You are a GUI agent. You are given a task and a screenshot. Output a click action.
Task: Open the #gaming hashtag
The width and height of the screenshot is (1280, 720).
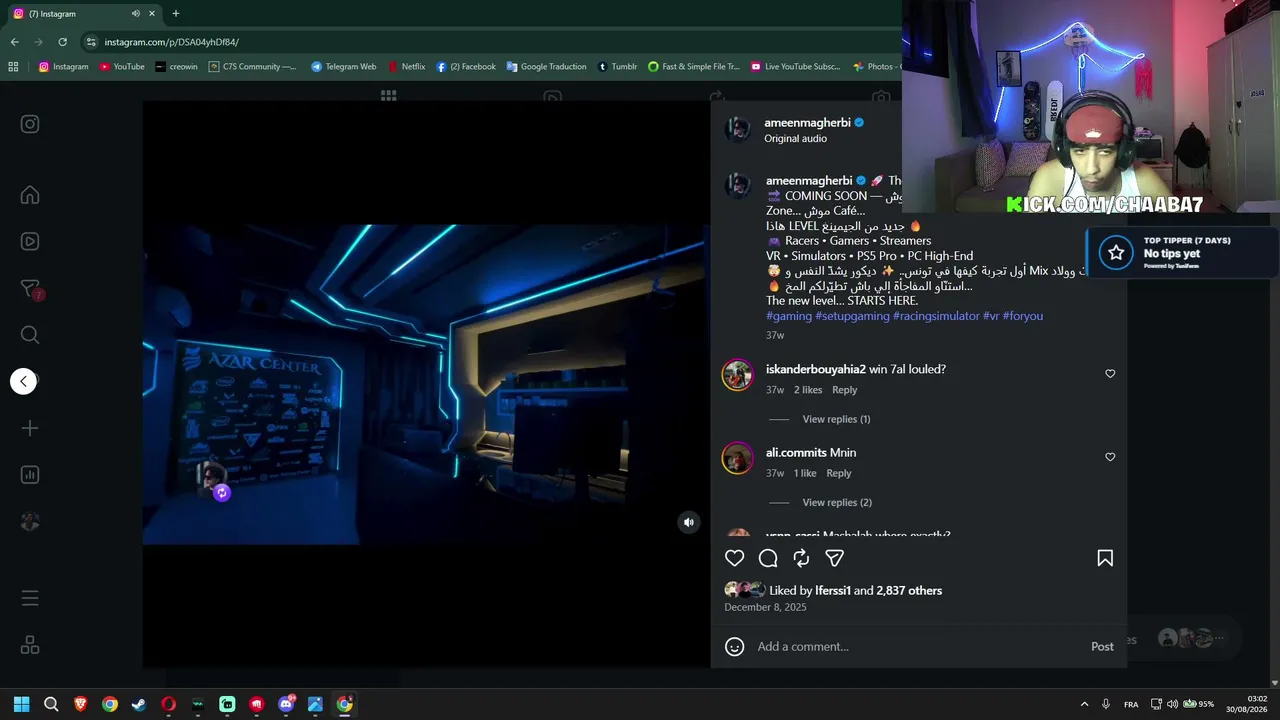click(789, 316)
